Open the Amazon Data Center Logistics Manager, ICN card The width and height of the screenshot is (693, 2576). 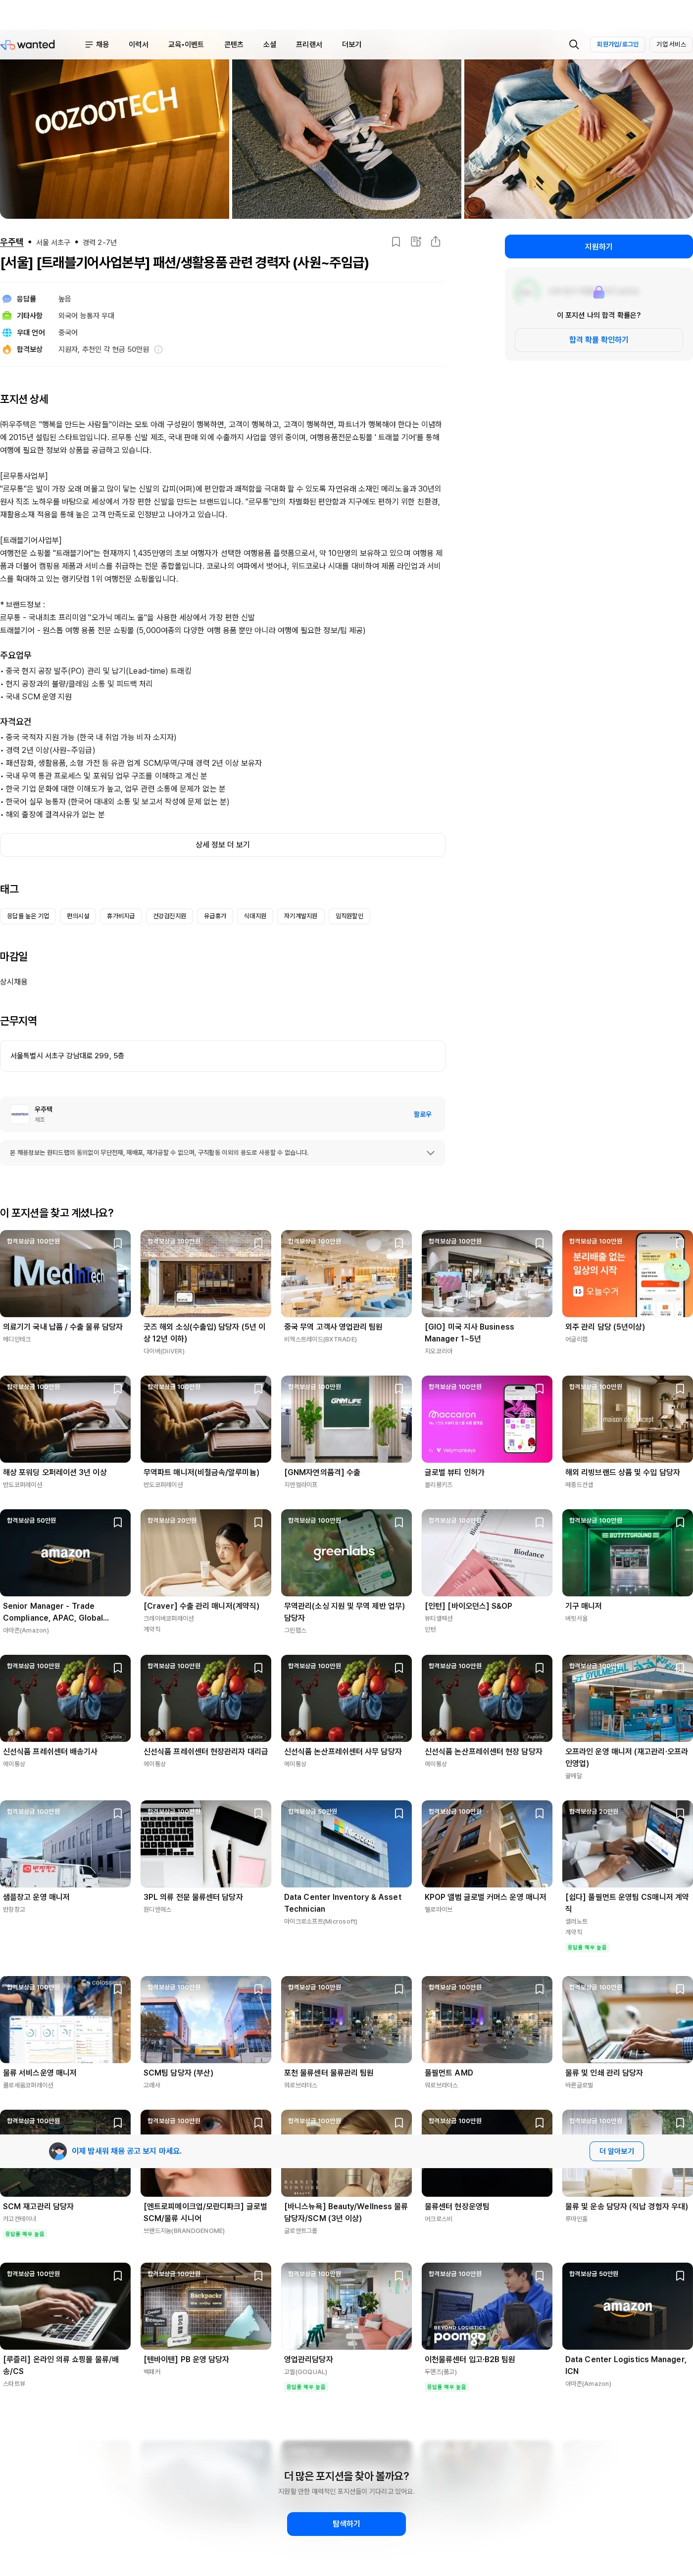(x=627, y=2325)
